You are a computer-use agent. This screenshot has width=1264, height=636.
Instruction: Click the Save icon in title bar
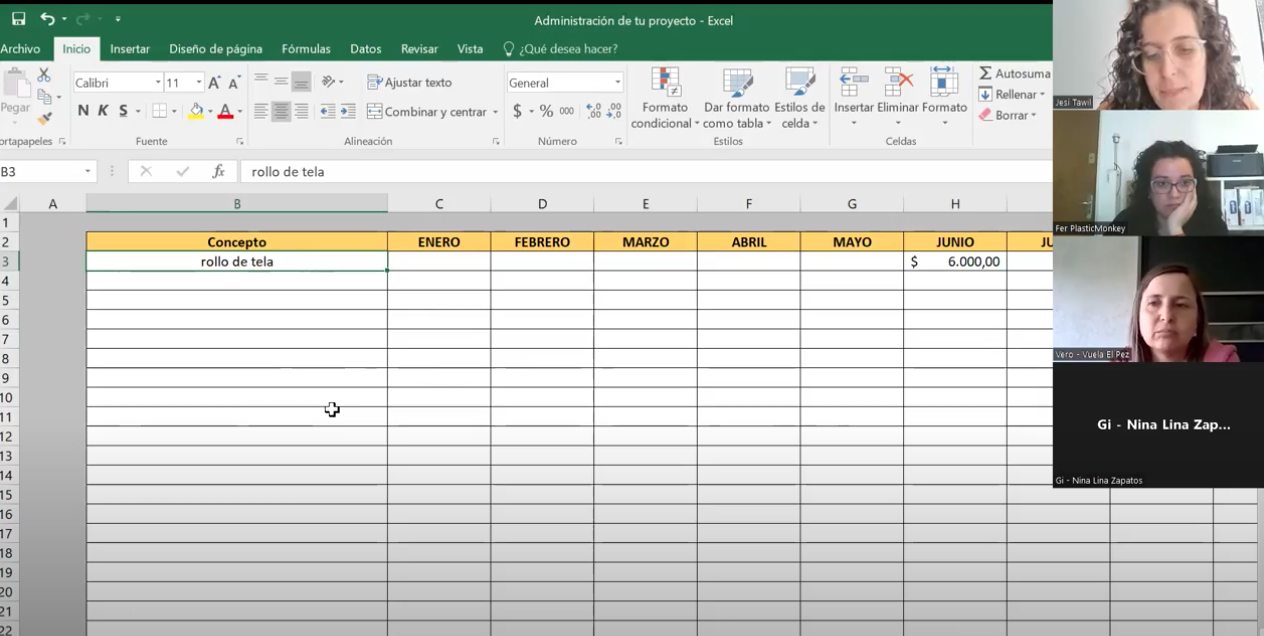18,19
